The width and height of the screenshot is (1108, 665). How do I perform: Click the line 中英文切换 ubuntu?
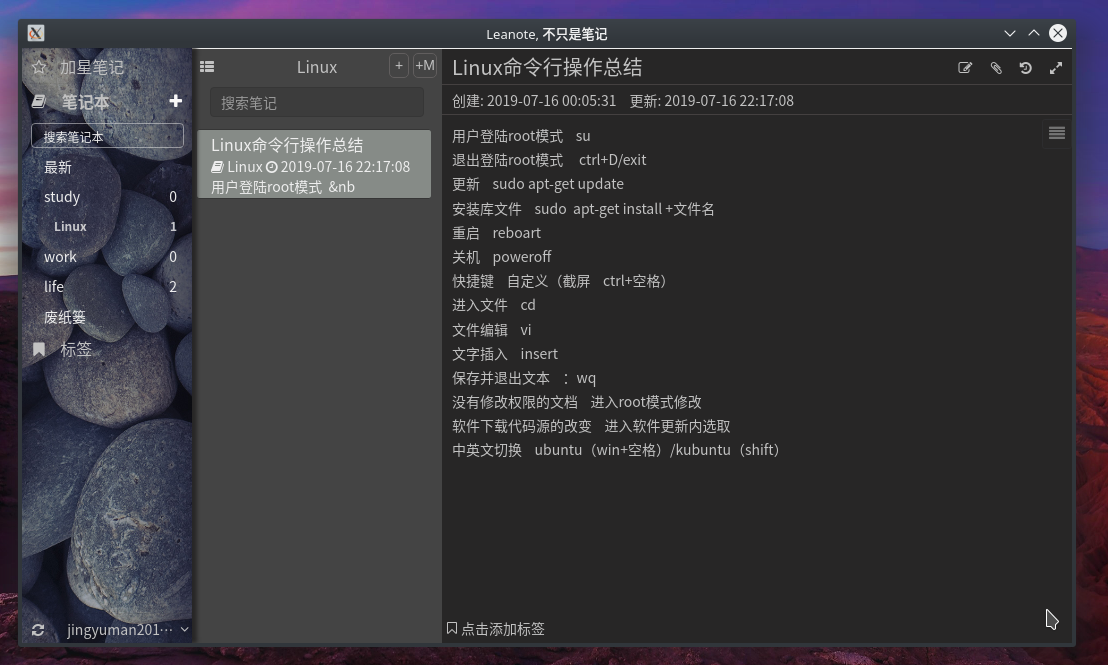coord(615,450)
